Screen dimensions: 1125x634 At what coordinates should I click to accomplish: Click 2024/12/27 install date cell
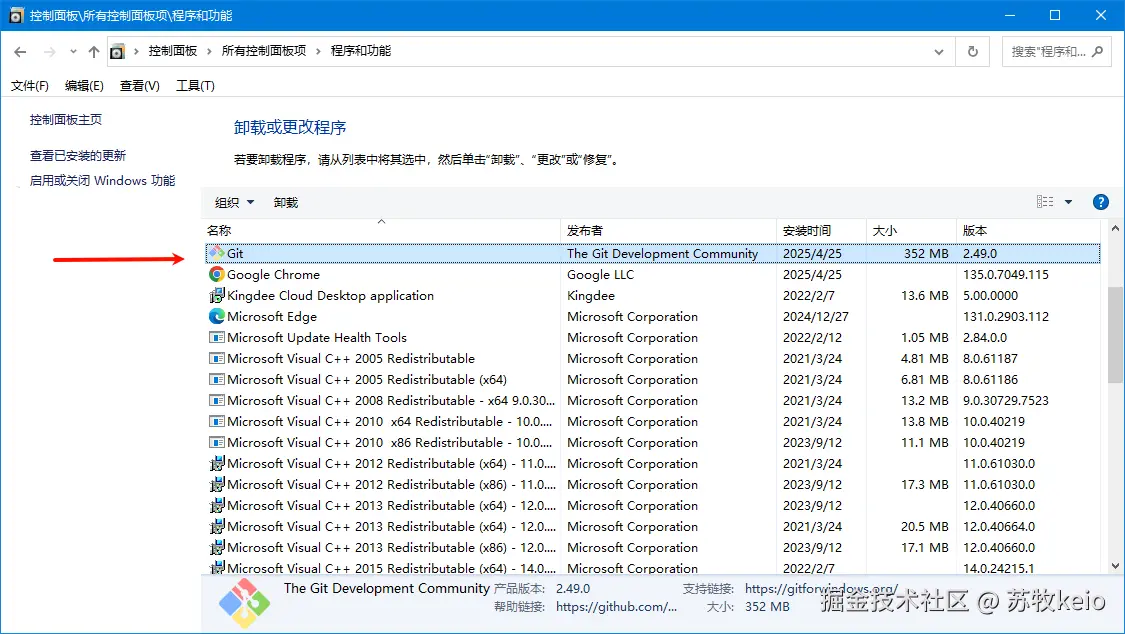click(816, 316)
